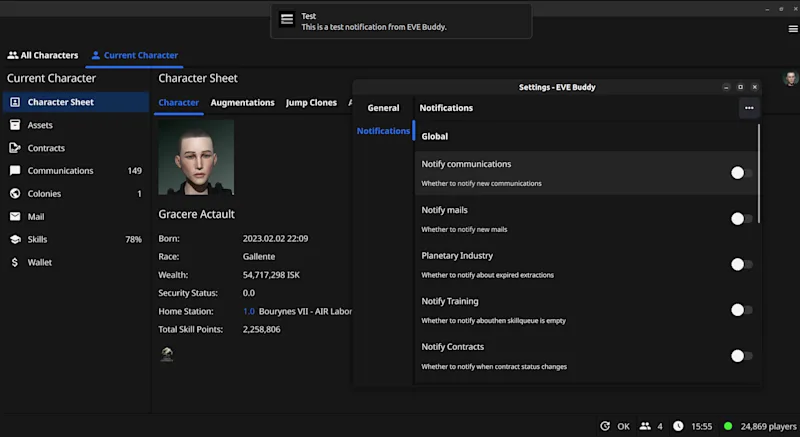The image size is (800, 437).
Task: Click the Wealth value 54,717,298 ISK
Action: point(271,275)
